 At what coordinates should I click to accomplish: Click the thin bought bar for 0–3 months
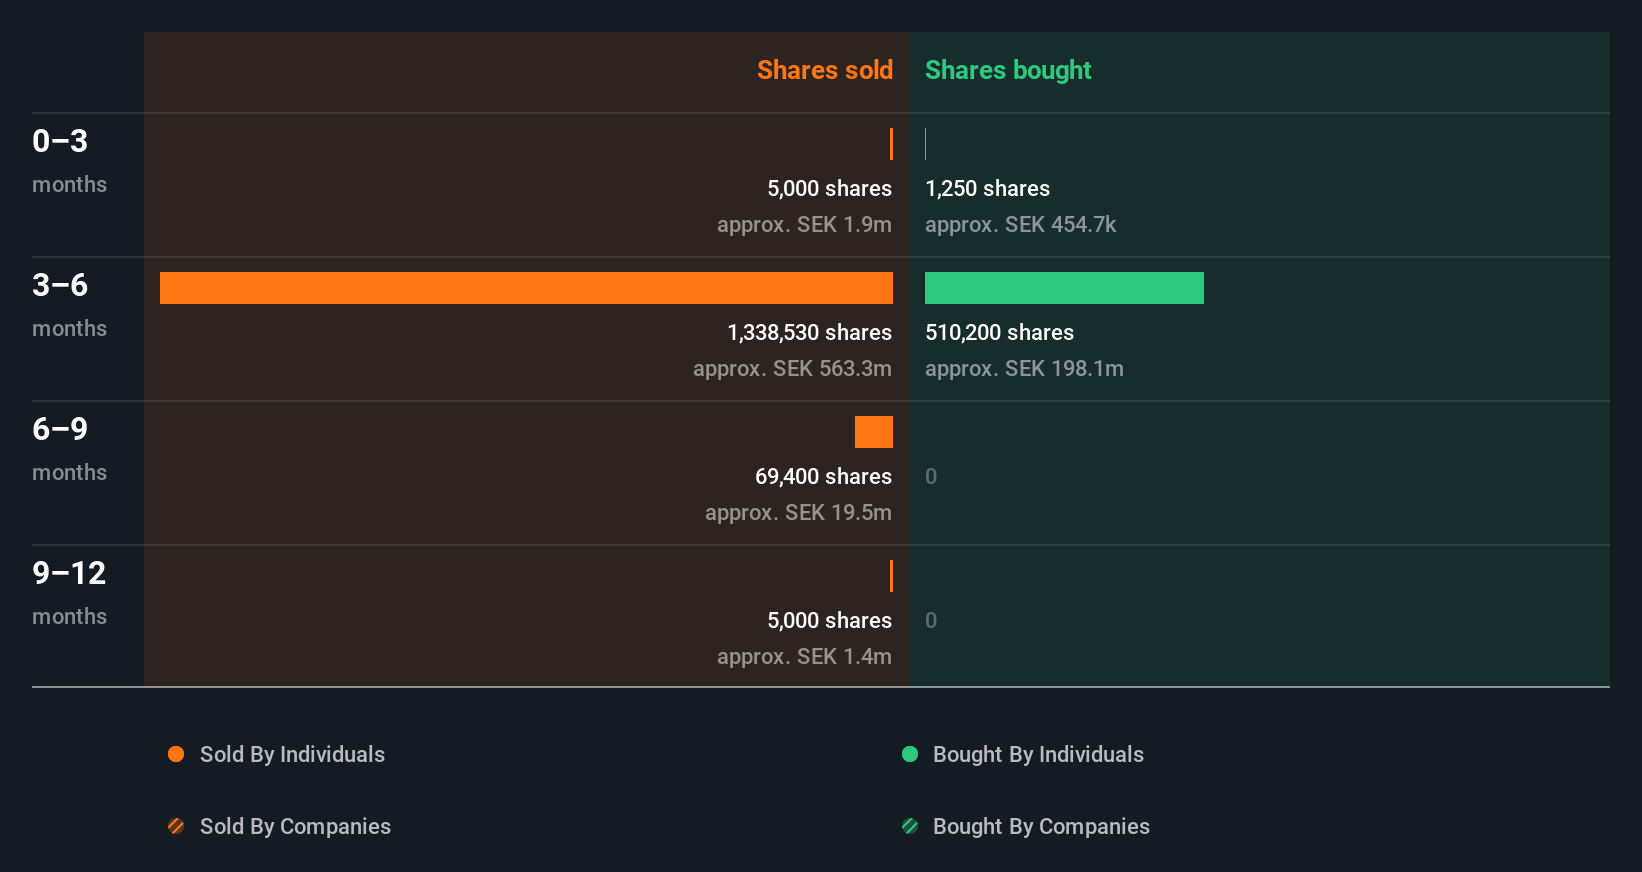pos(926,144)
